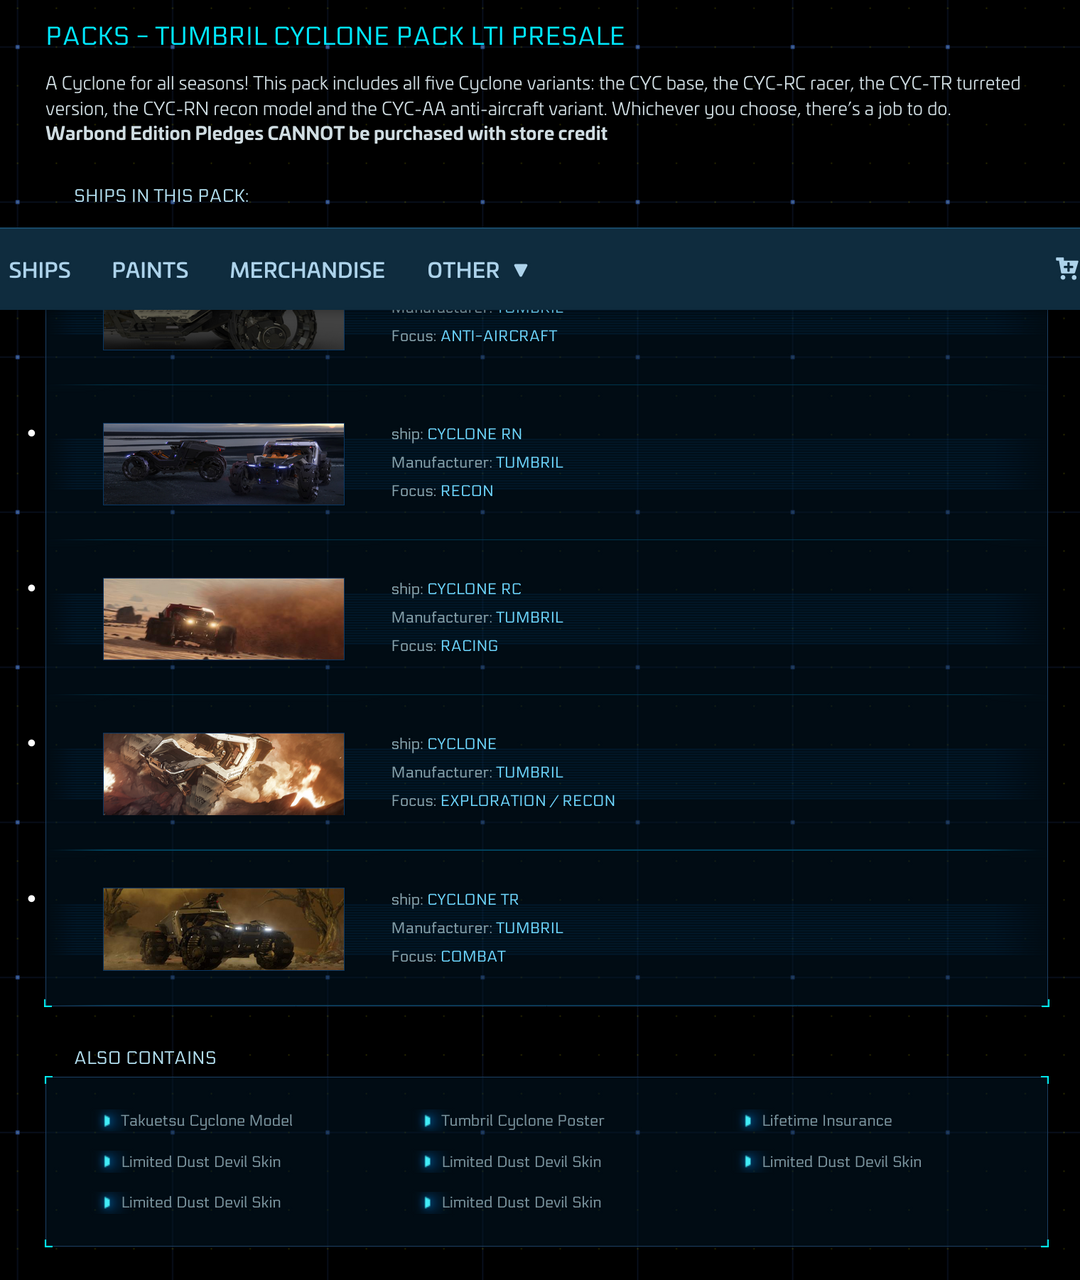Click the arrow icon beside Takuetsu Cyclone Model

pos(108,1121)
